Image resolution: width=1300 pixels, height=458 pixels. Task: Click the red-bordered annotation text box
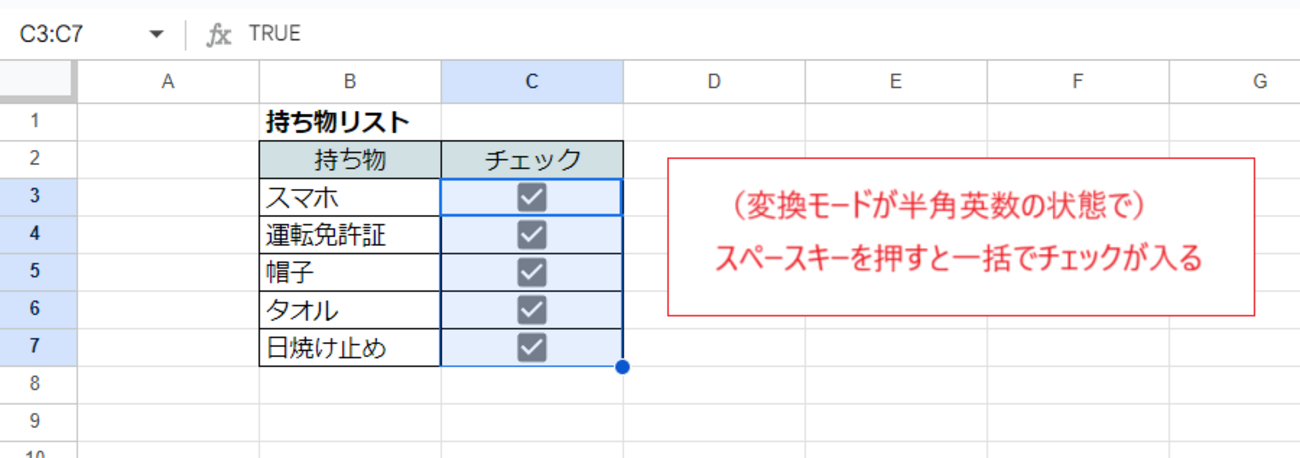click(x=960, y=237)
